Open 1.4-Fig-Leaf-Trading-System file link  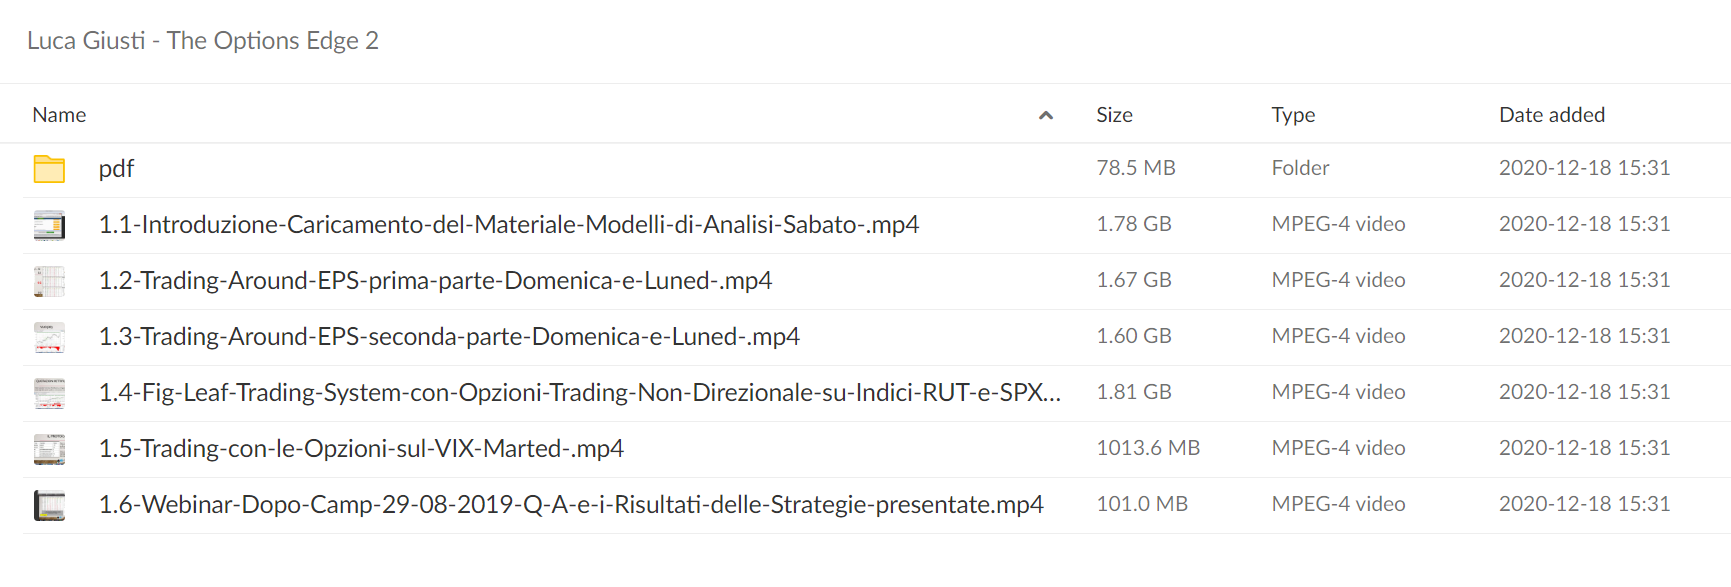click(x=580, y=392)
